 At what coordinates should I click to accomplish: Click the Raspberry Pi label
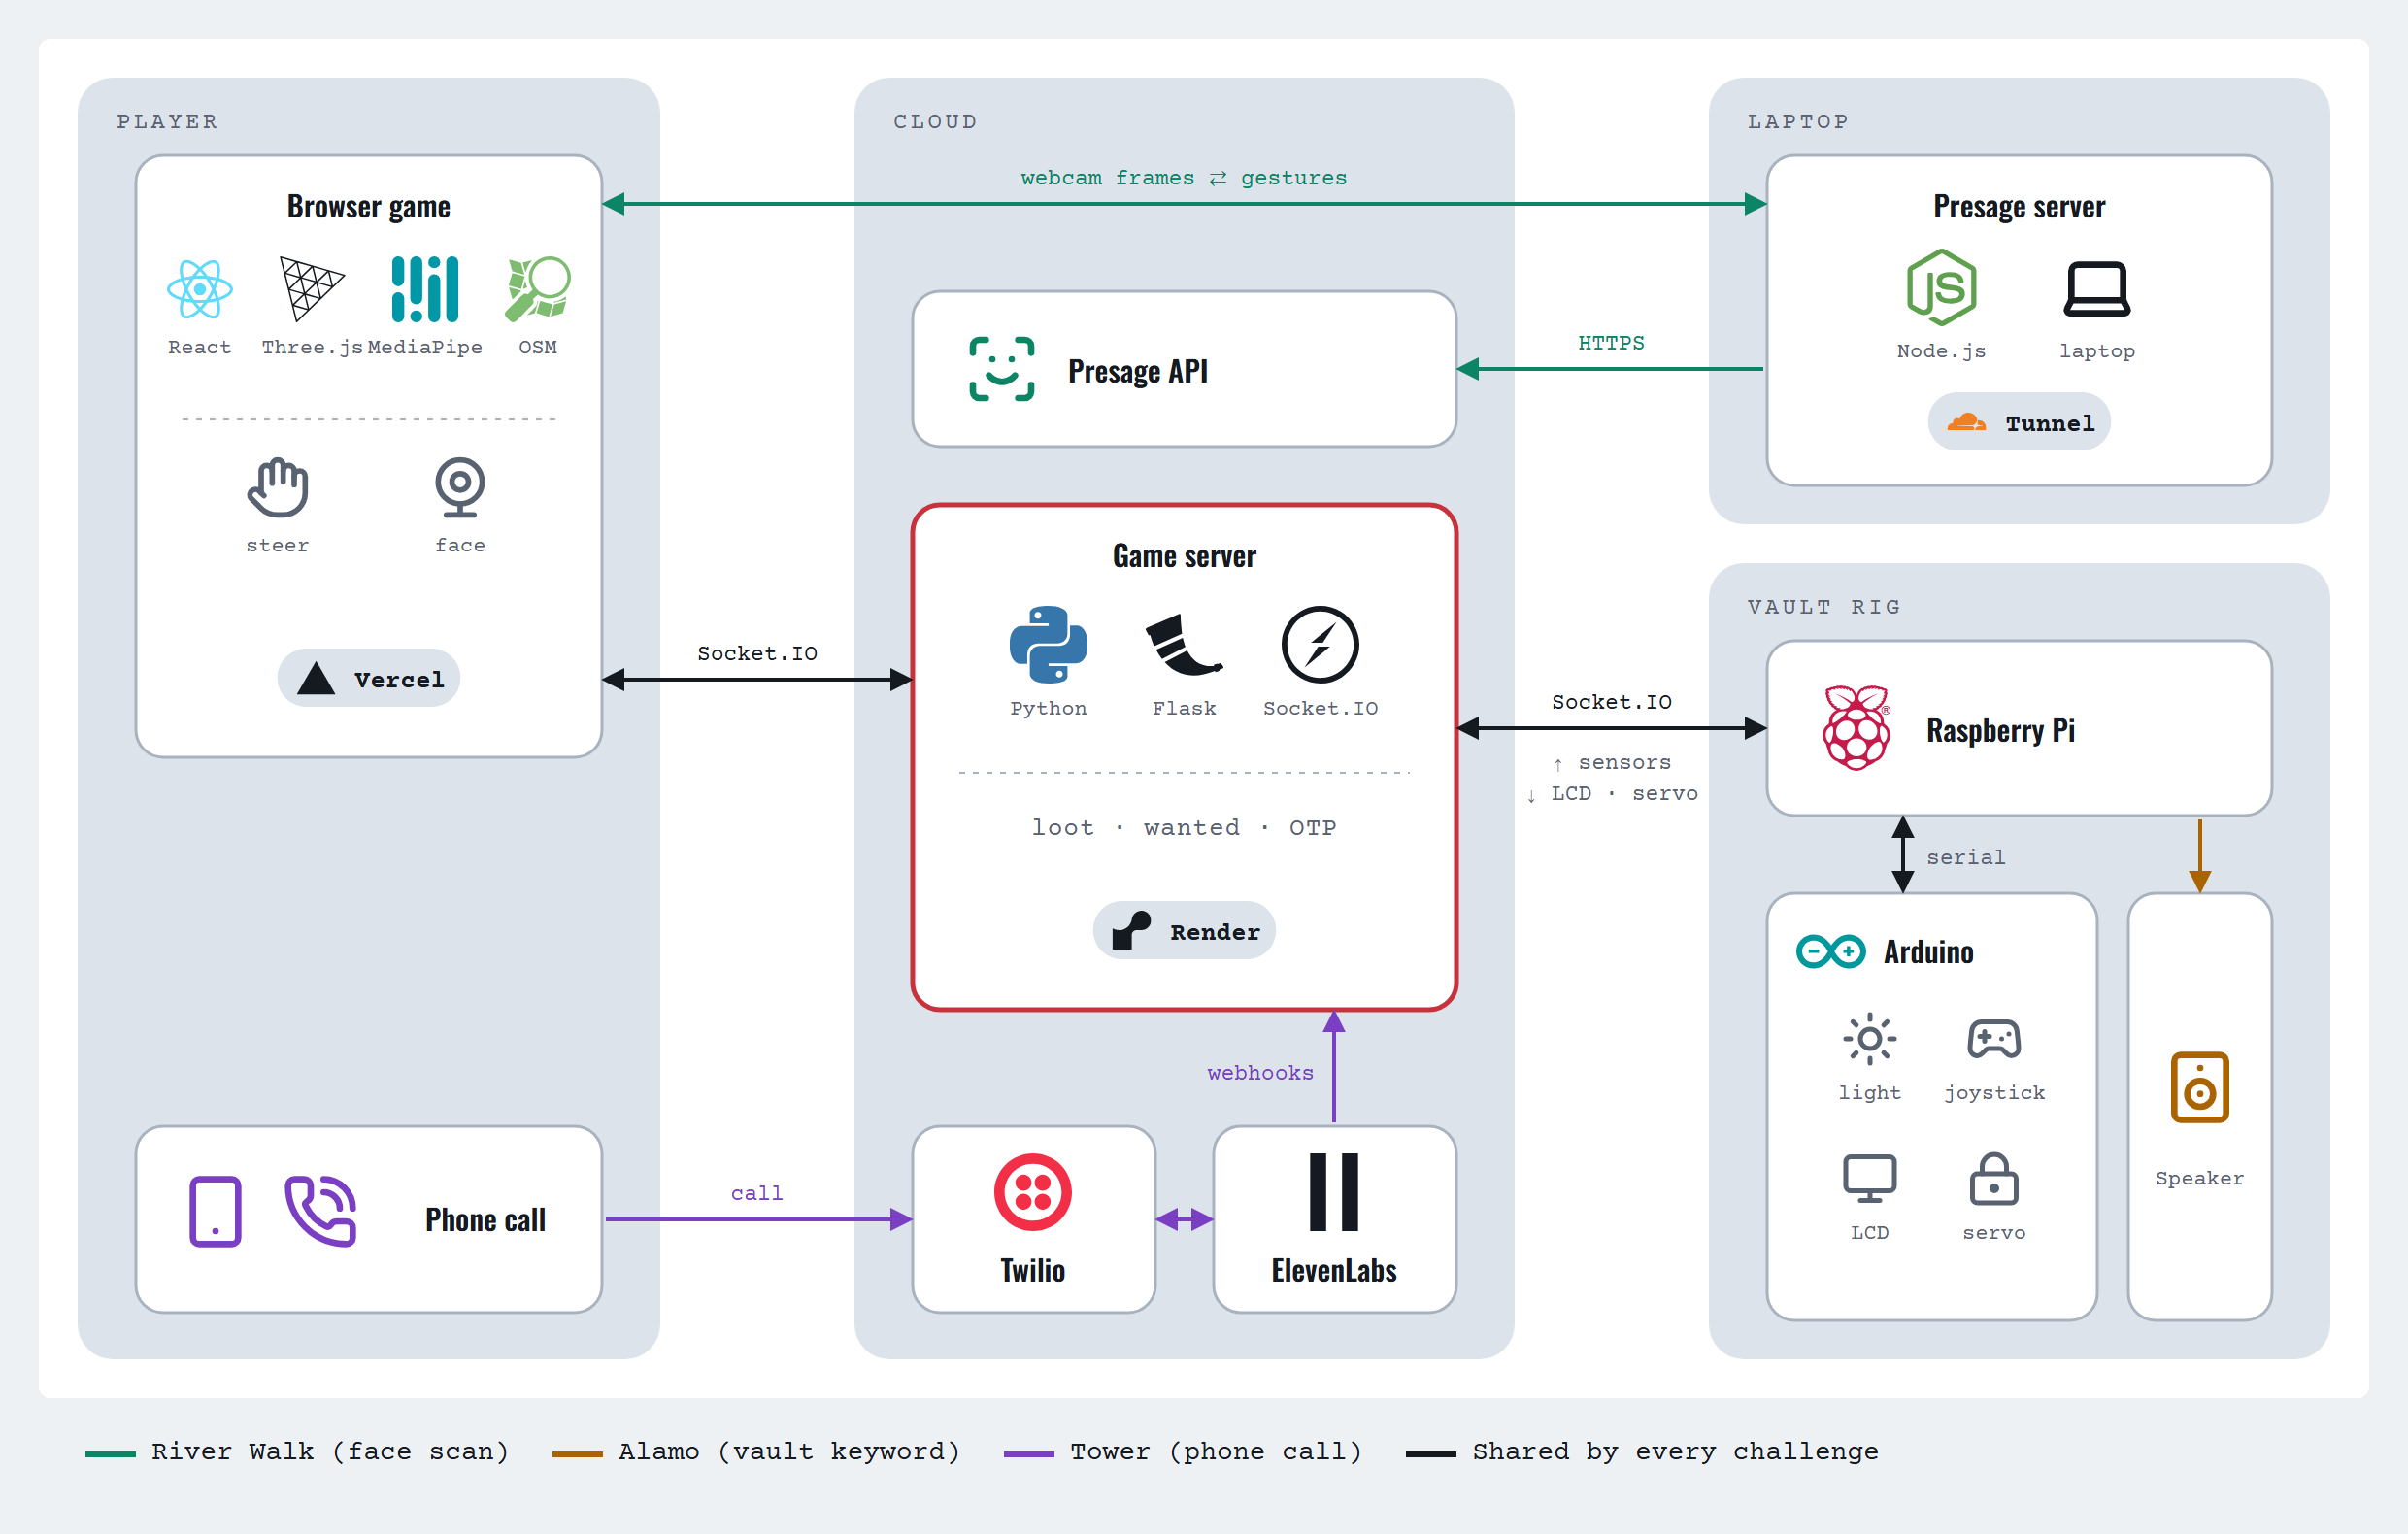pyautogui.click(x=2000, y=730)
